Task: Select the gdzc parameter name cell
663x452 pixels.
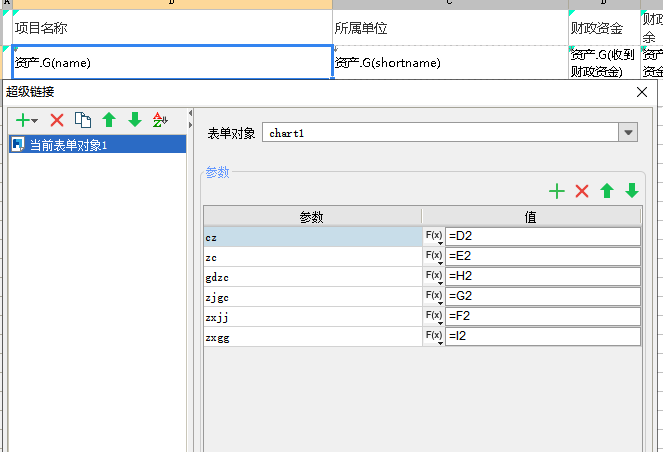Action: click(313, 277)
